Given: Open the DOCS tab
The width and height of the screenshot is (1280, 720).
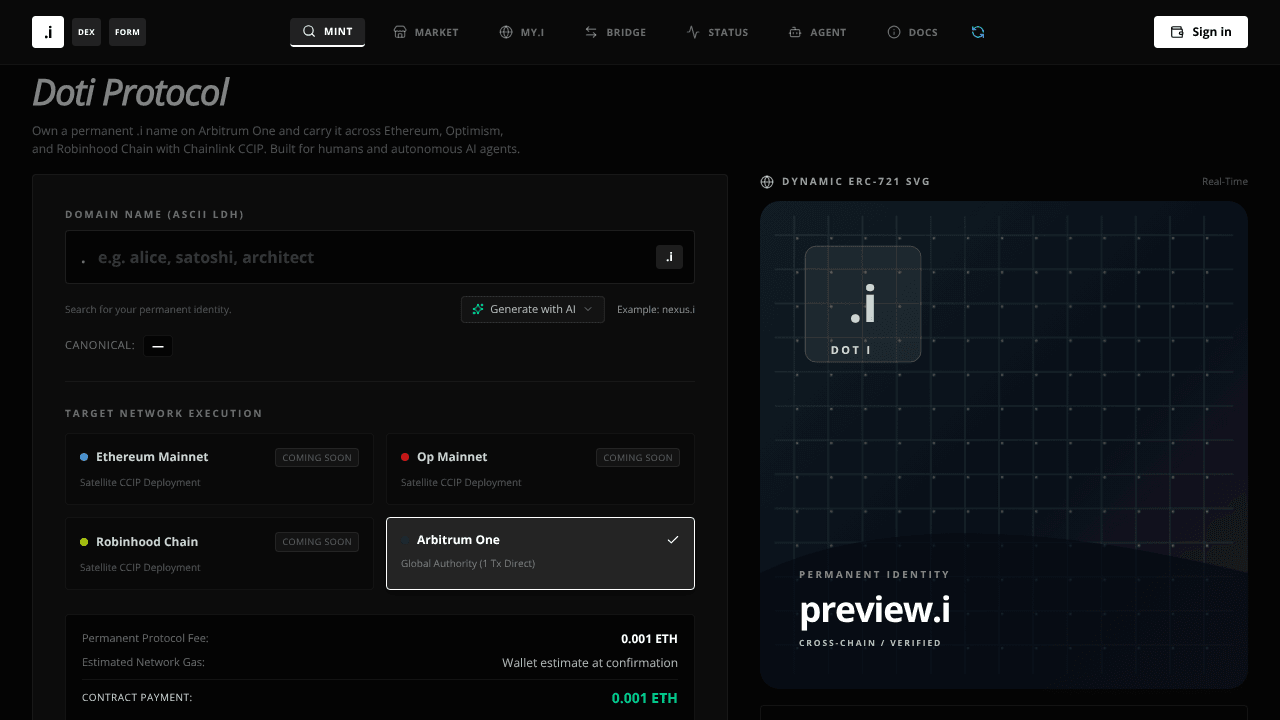Looking at the screenshot, I should click(x=912, y=32).
